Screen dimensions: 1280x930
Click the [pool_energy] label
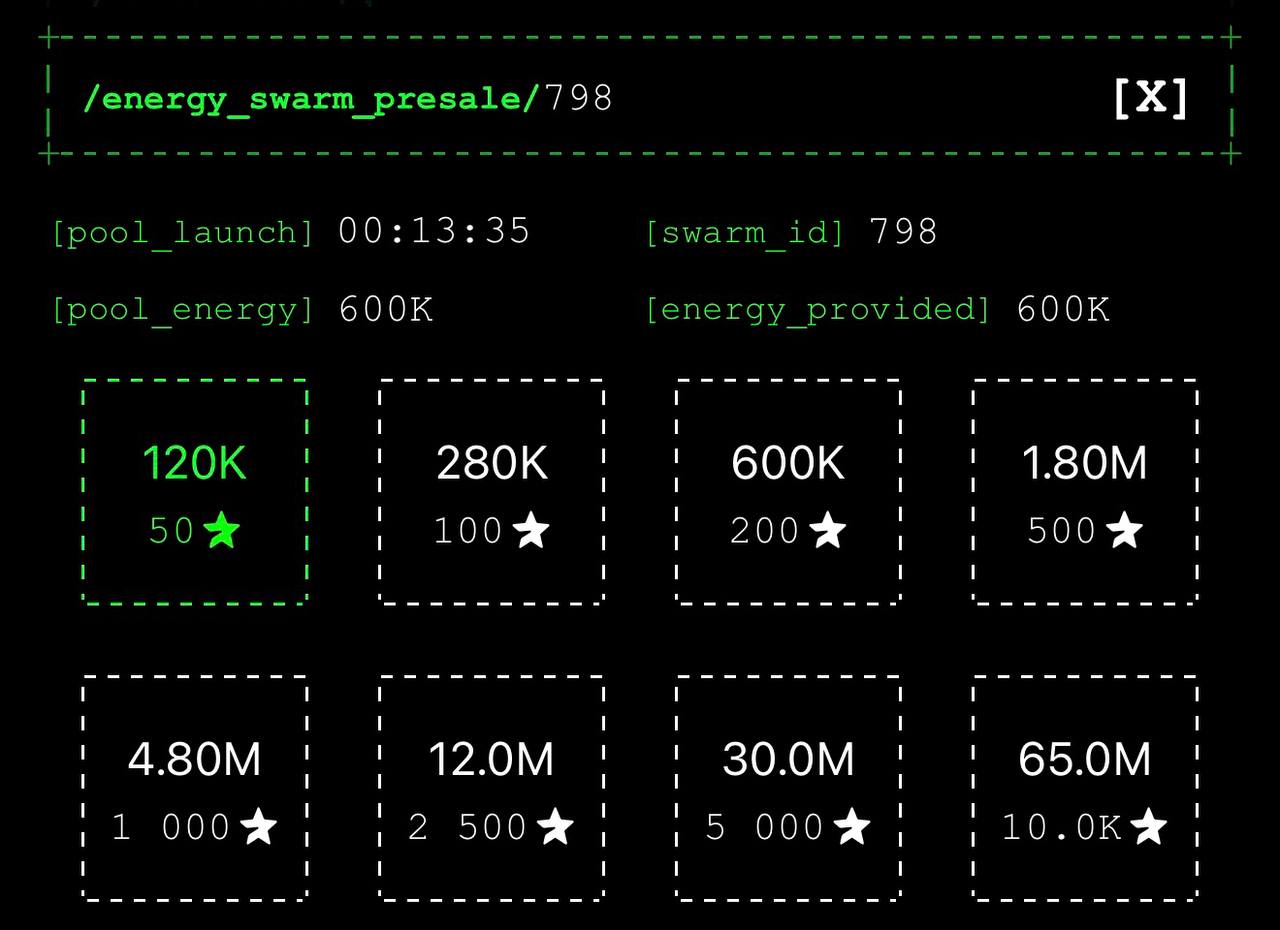coord(183,310)
